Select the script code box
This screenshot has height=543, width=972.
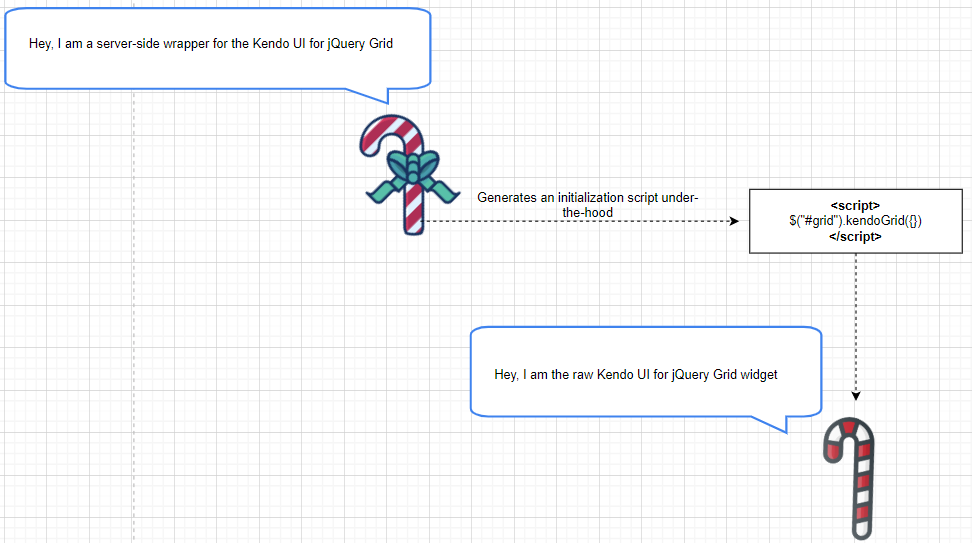click(x=855, y=221)
